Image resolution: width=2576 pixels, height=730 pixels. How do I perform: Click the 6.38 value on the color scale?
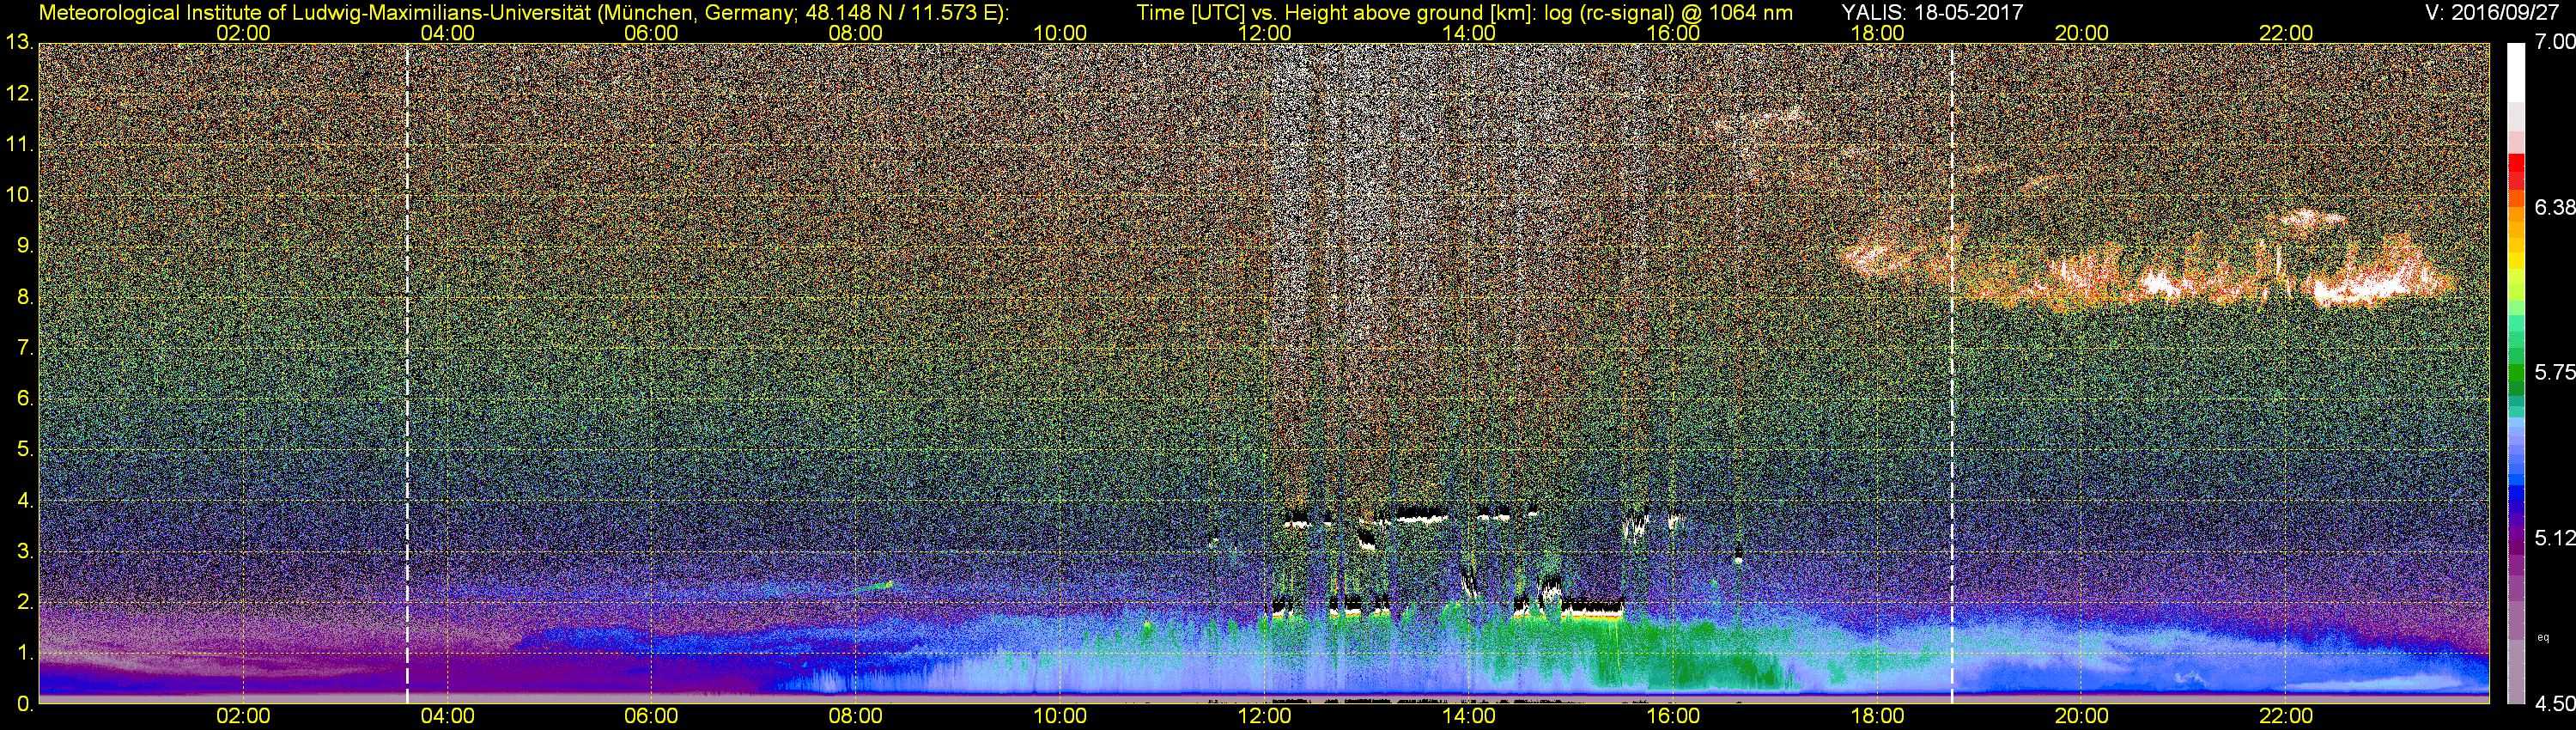2555,207
